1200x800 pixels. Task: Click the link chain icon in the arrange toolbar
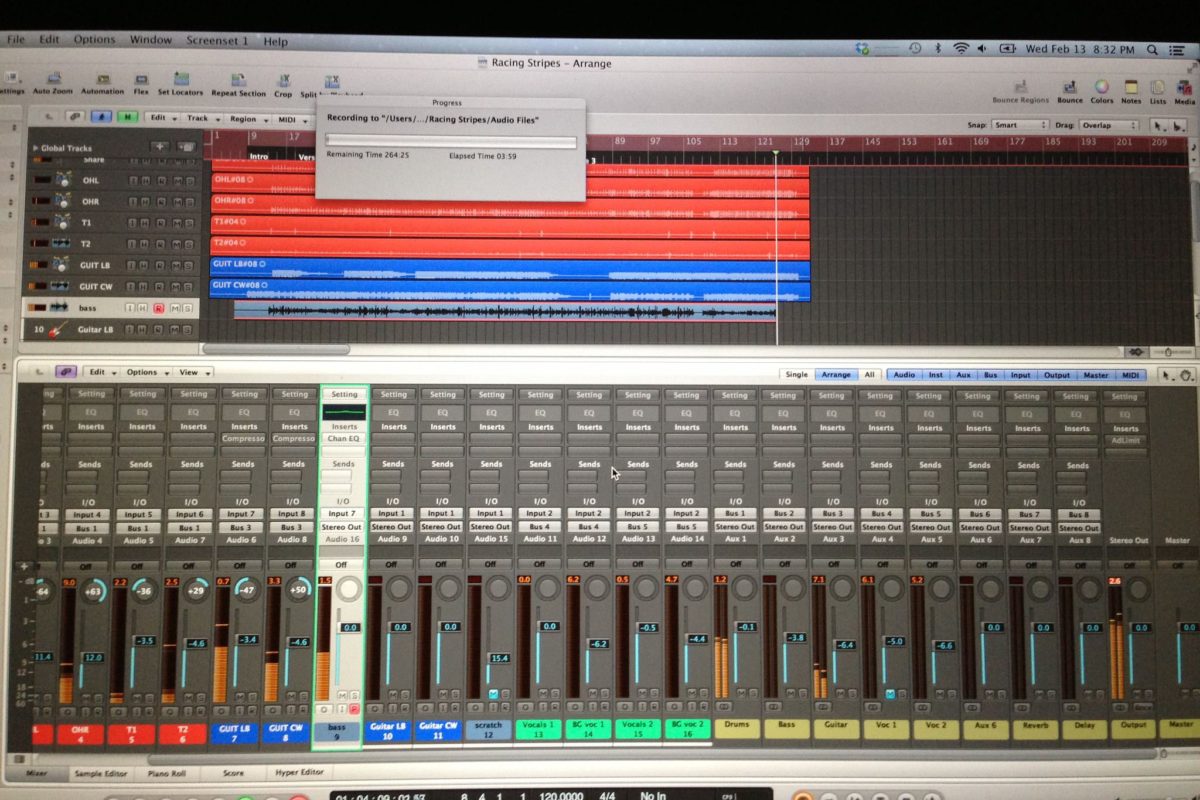(73, 118)
